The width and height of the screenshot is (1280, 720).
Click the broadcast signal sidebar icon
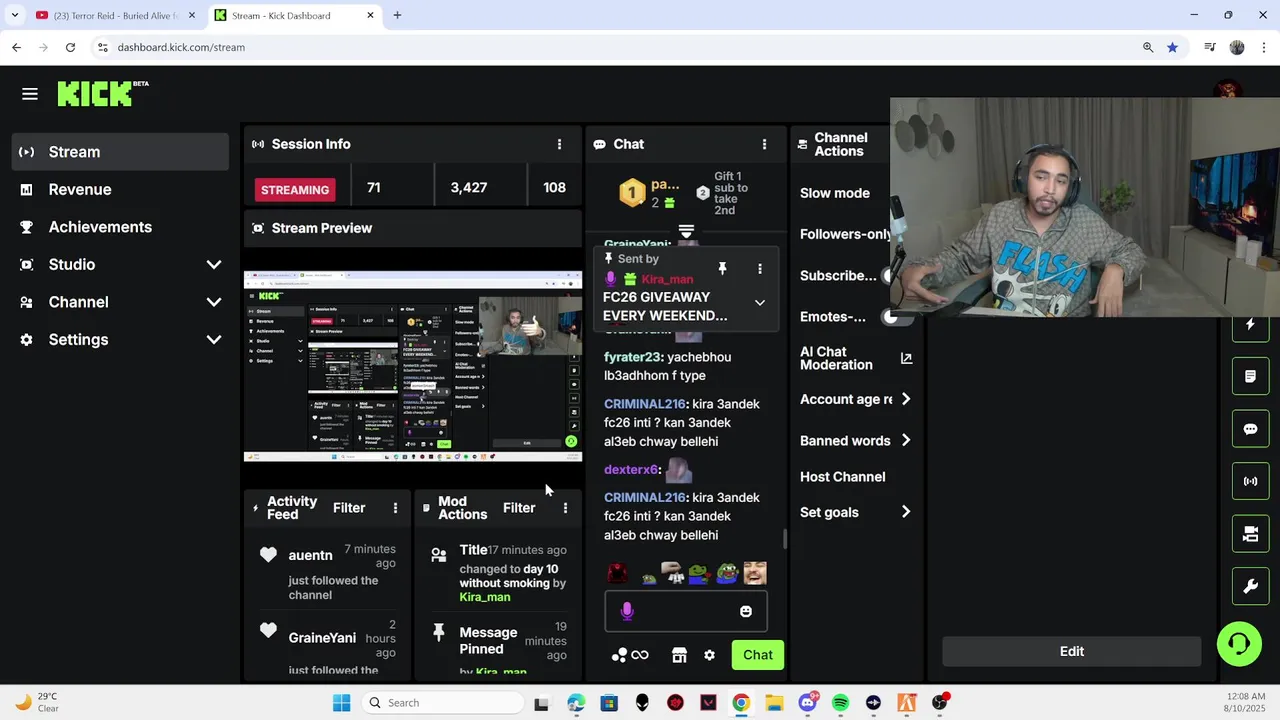[1250, 481]
